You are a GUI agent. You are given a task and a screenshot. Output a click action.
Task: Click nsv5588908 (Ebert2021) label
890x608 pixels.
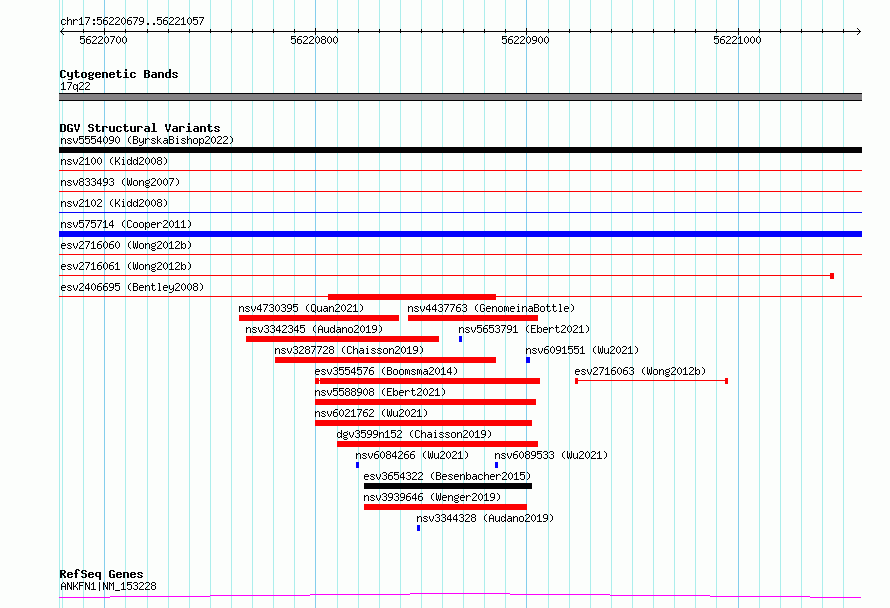click(x=380, y=392)
